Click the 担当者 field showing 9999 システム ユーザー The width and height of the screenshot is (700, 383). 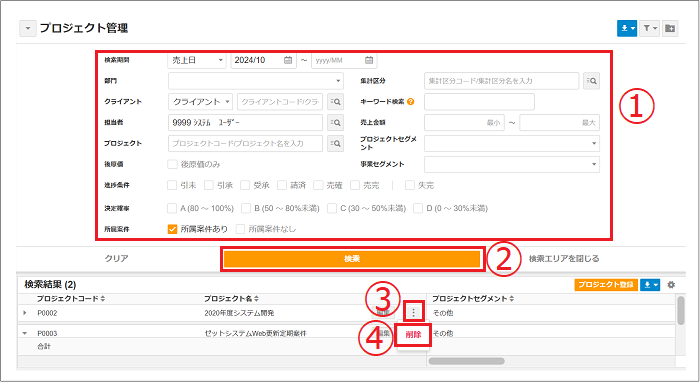[246, 122]
